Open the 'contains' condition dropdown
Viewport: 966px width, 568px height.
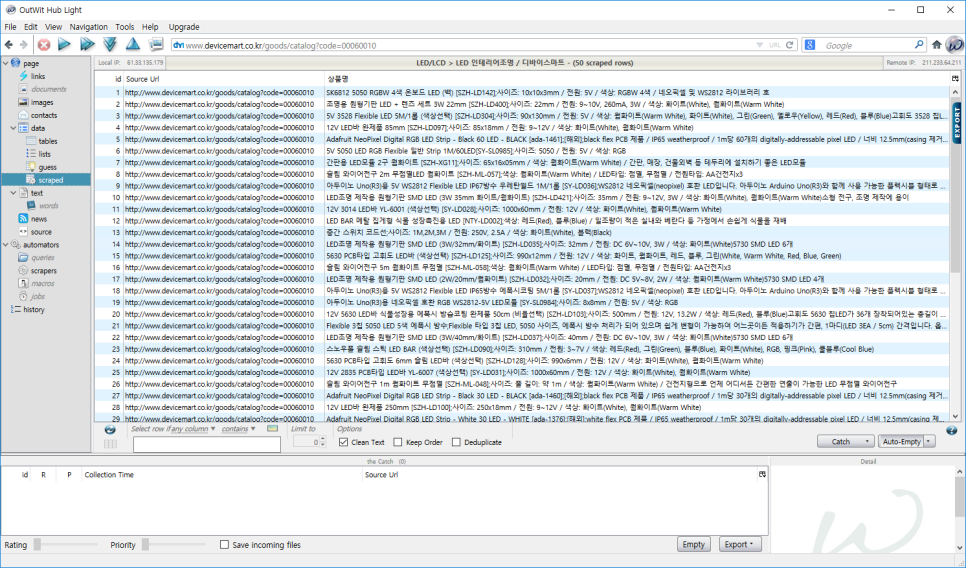(x=239, y=429)
